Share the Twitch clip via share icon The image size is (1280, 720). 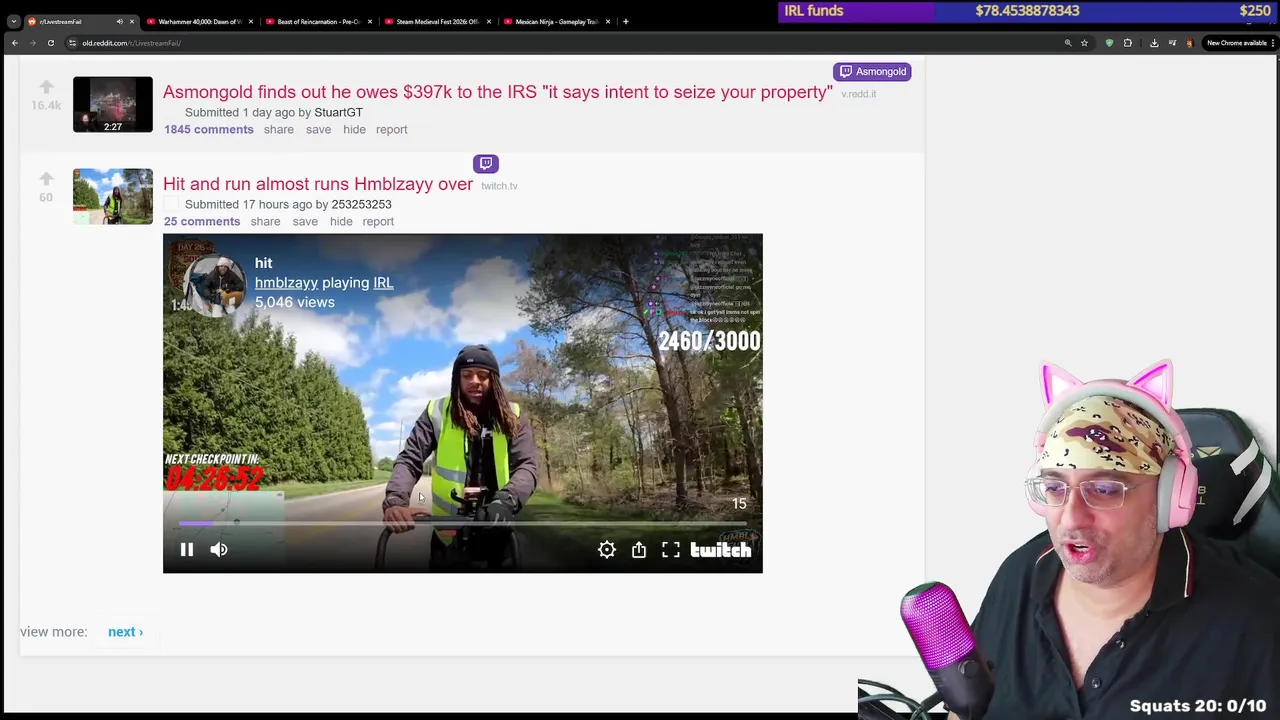click(639, 550)
